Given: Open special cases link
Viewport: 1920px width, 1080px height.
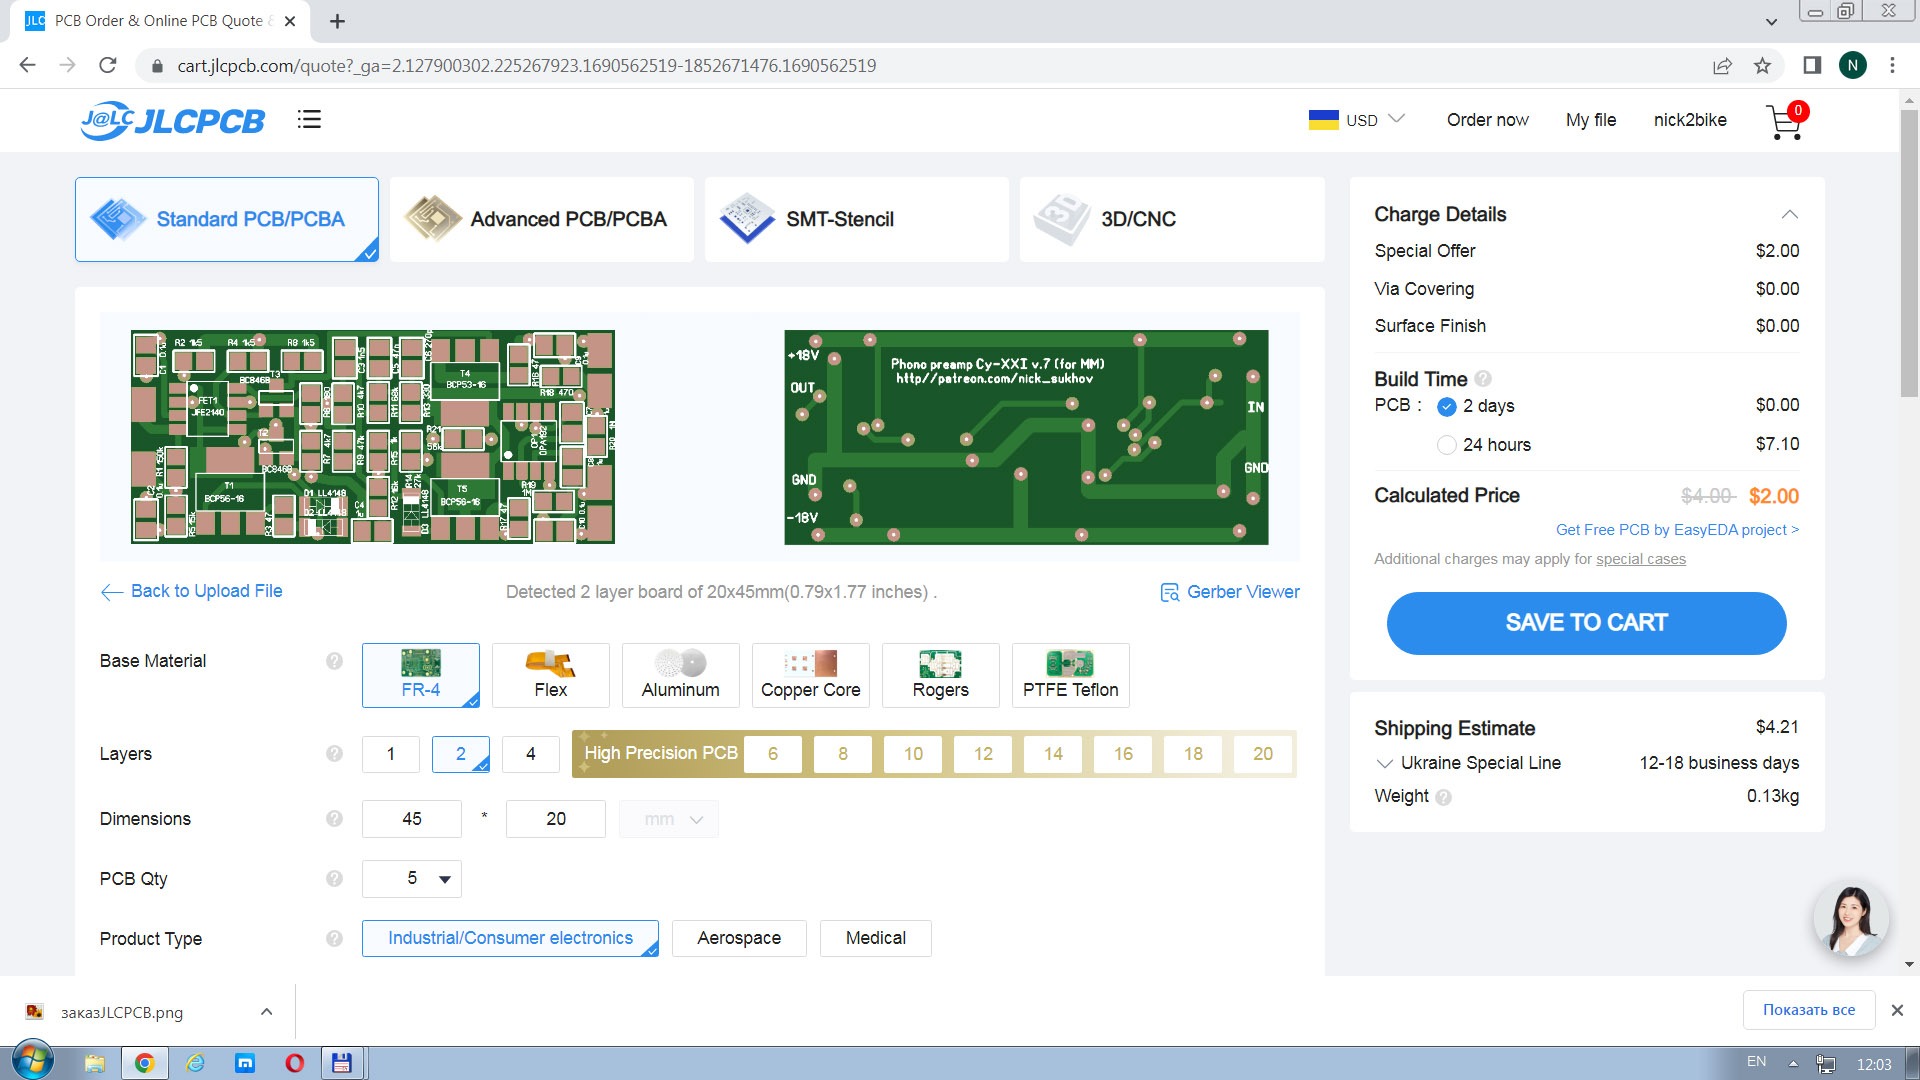Looking at the screenshot, I should click(x=1641, y=559).
